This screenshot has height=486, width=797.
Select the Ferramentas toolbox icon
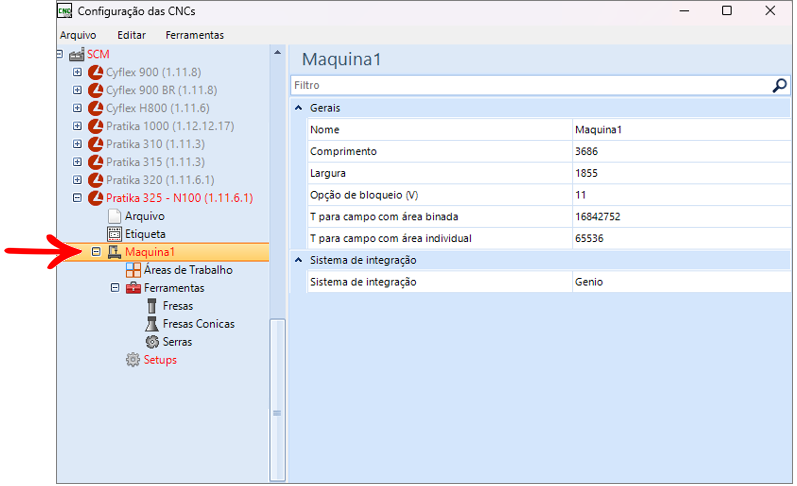133,288
